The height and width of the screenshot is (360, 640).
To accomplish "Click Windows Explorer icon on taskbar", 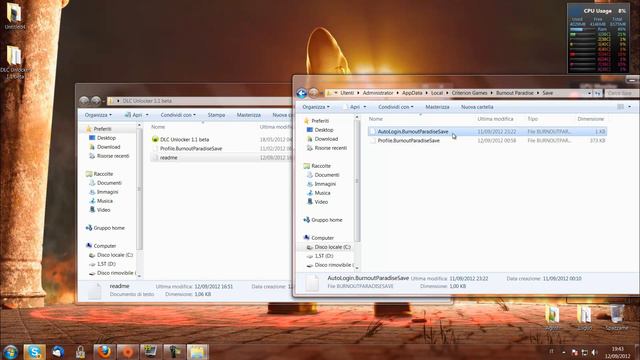I will pyautogui.click(x=198, y=352).
